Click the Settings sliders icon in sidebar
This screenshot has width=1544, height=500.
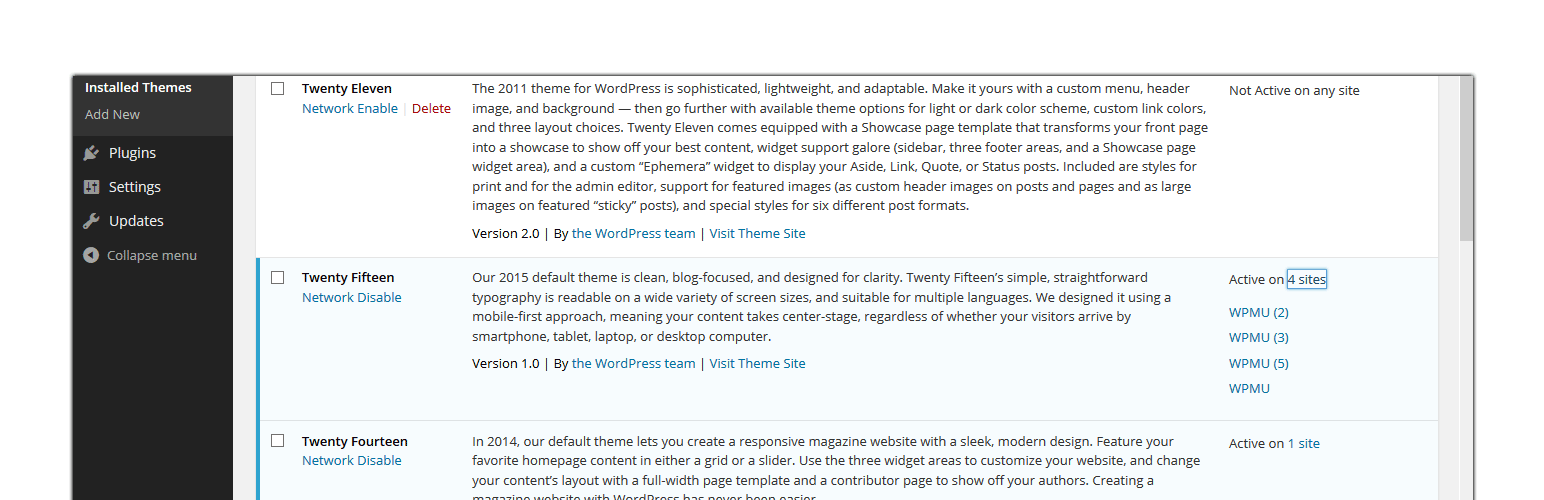tap(92, 187)
